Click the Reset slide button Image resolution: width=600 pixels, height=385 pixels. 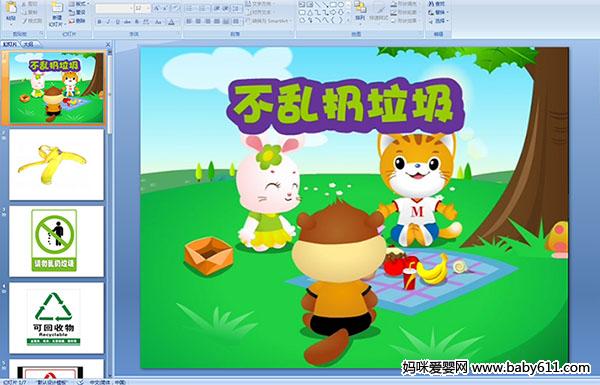point(78,12)
